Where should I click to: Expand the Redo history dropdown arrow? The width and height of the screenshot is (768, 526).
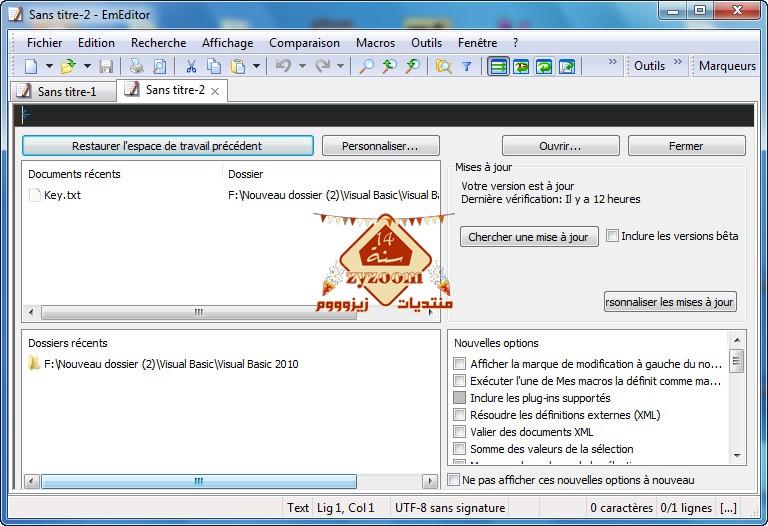(340, 66)
